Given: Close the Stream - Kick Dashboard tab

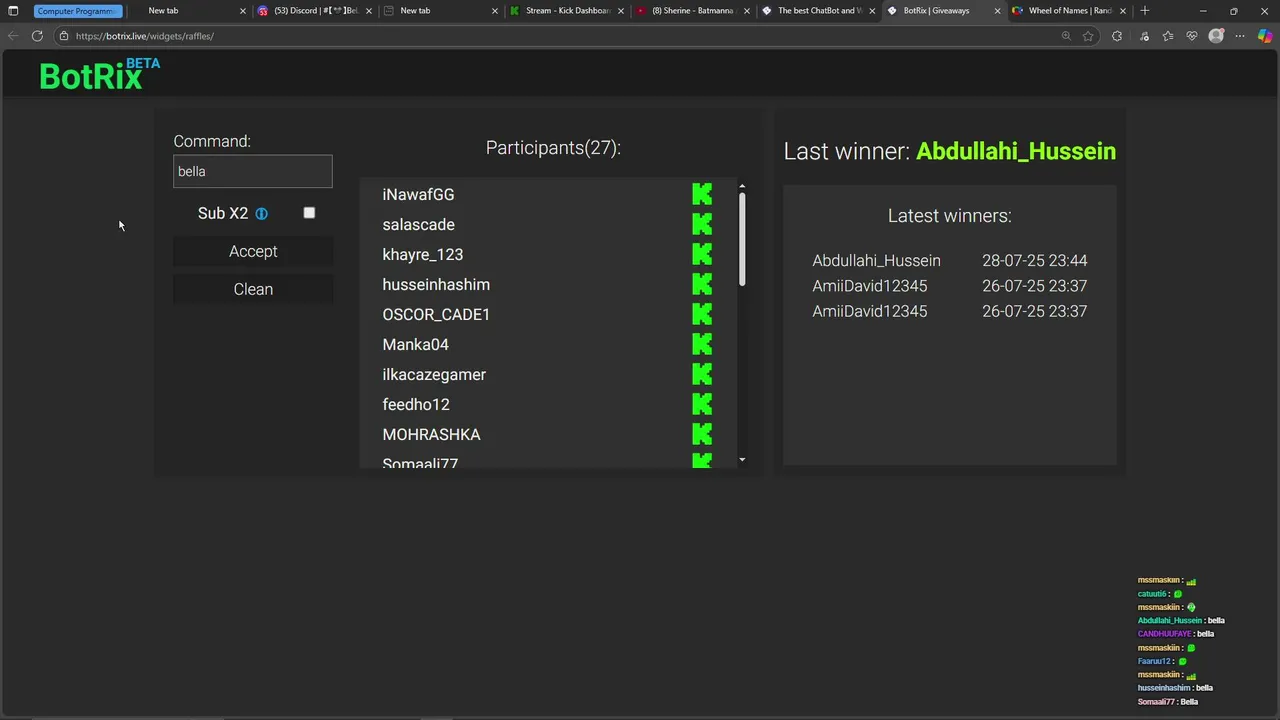Looking at the screenshot, I should (x=621, y=11).
